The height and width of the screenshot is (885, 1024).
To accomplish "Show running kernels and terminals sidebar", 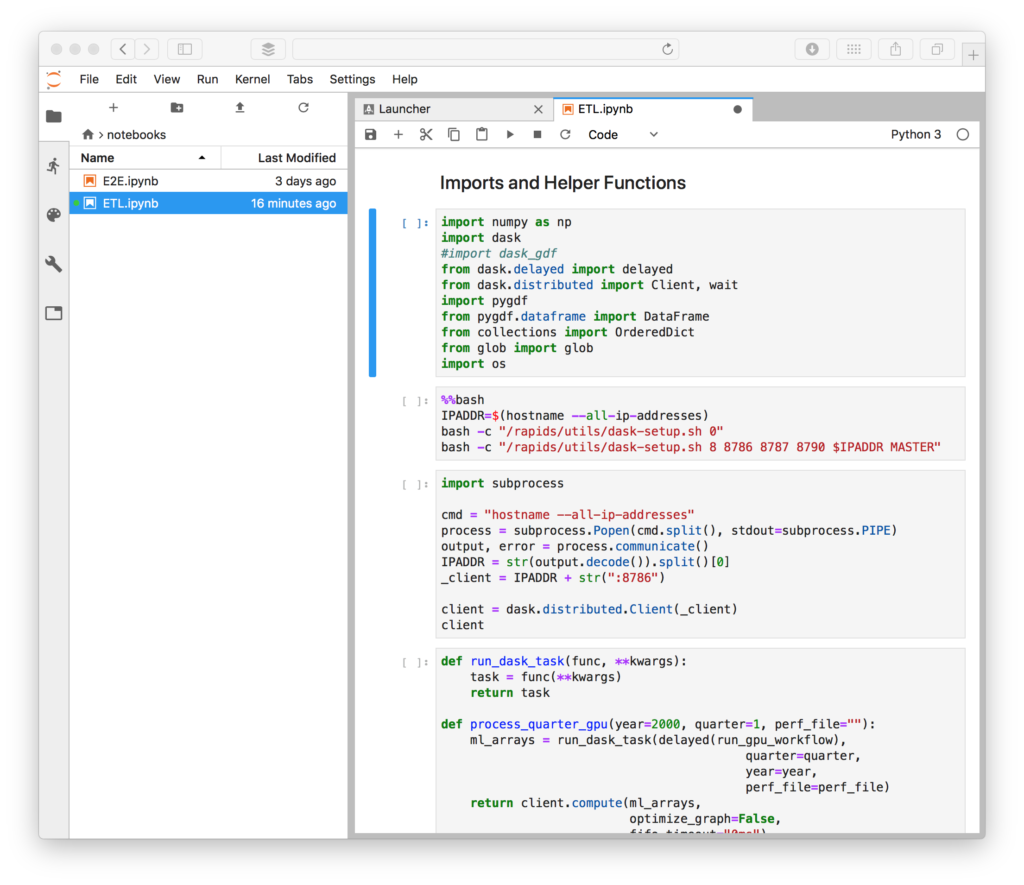I will click(52, 167).
